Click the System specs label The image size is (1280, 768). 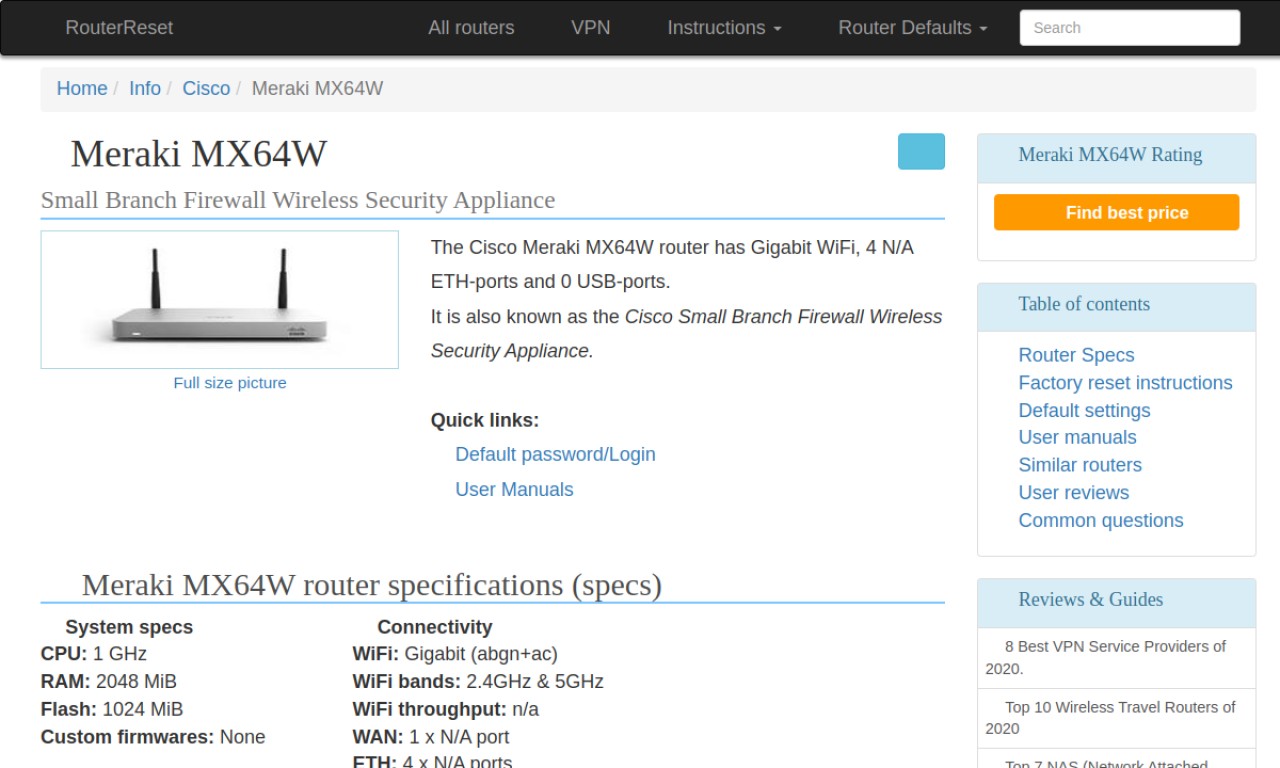[129, 627]
